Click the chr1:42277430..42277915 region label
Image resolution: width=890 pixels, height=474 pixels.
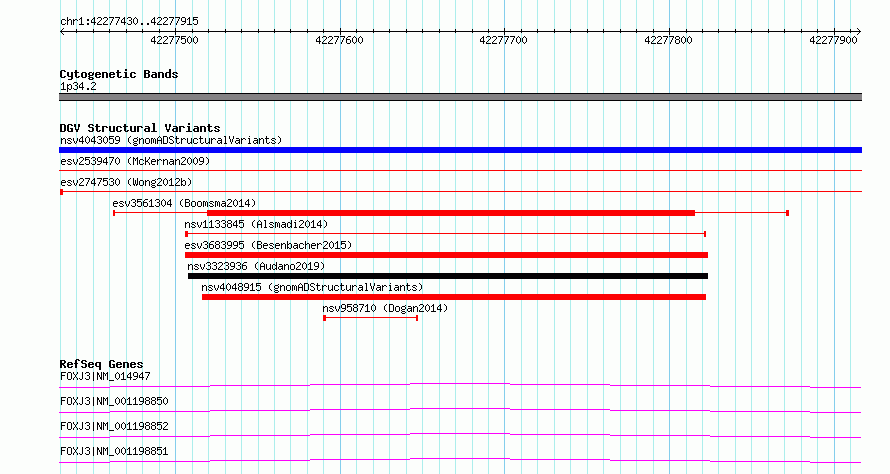129,21
